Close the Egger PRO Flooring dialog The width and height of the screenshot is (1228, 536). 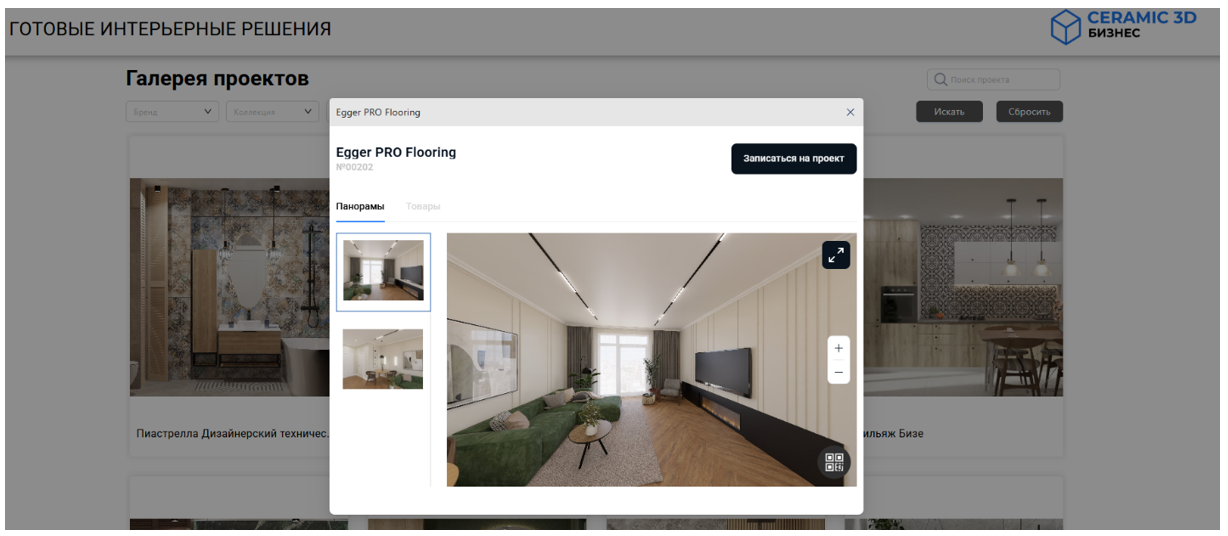[850, 112]
